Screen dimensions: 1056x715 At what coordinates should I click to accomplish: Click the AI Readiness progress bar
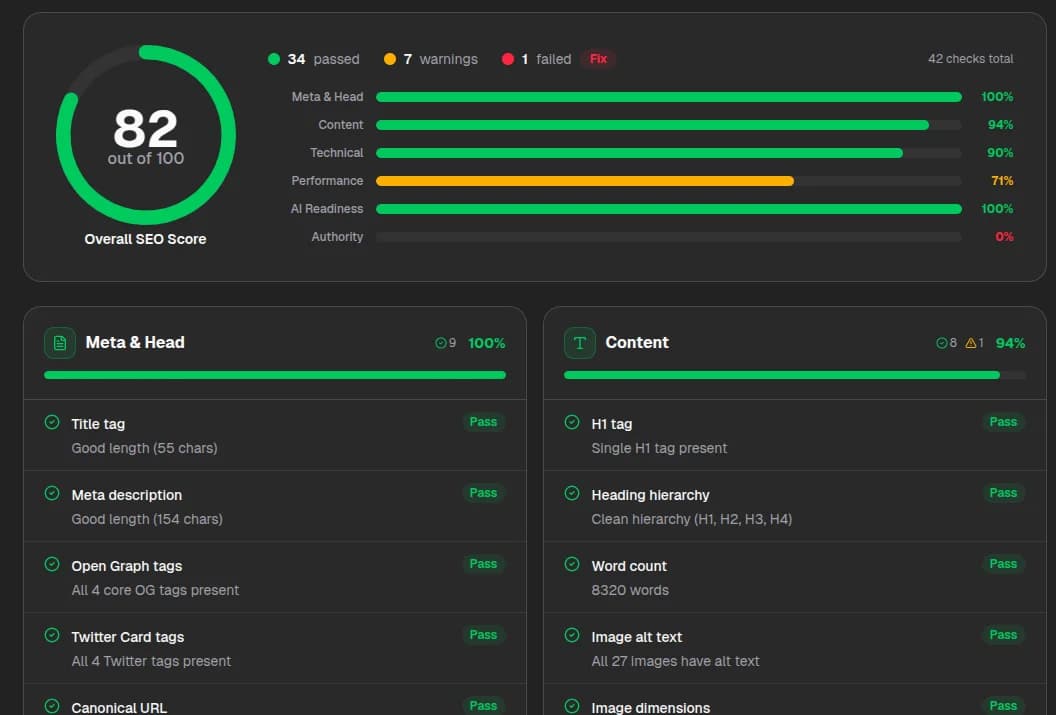667,209
